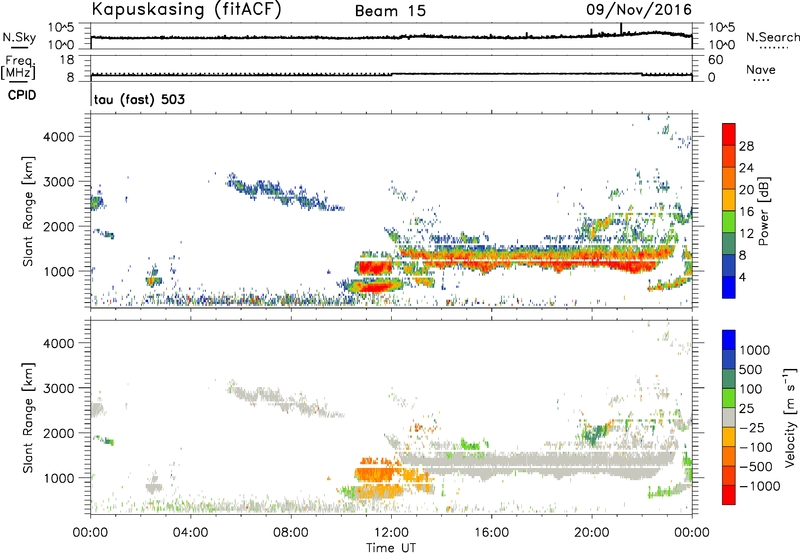
Task: Click the 4000 tick in power panel
Action: click(x=59, y=137)
